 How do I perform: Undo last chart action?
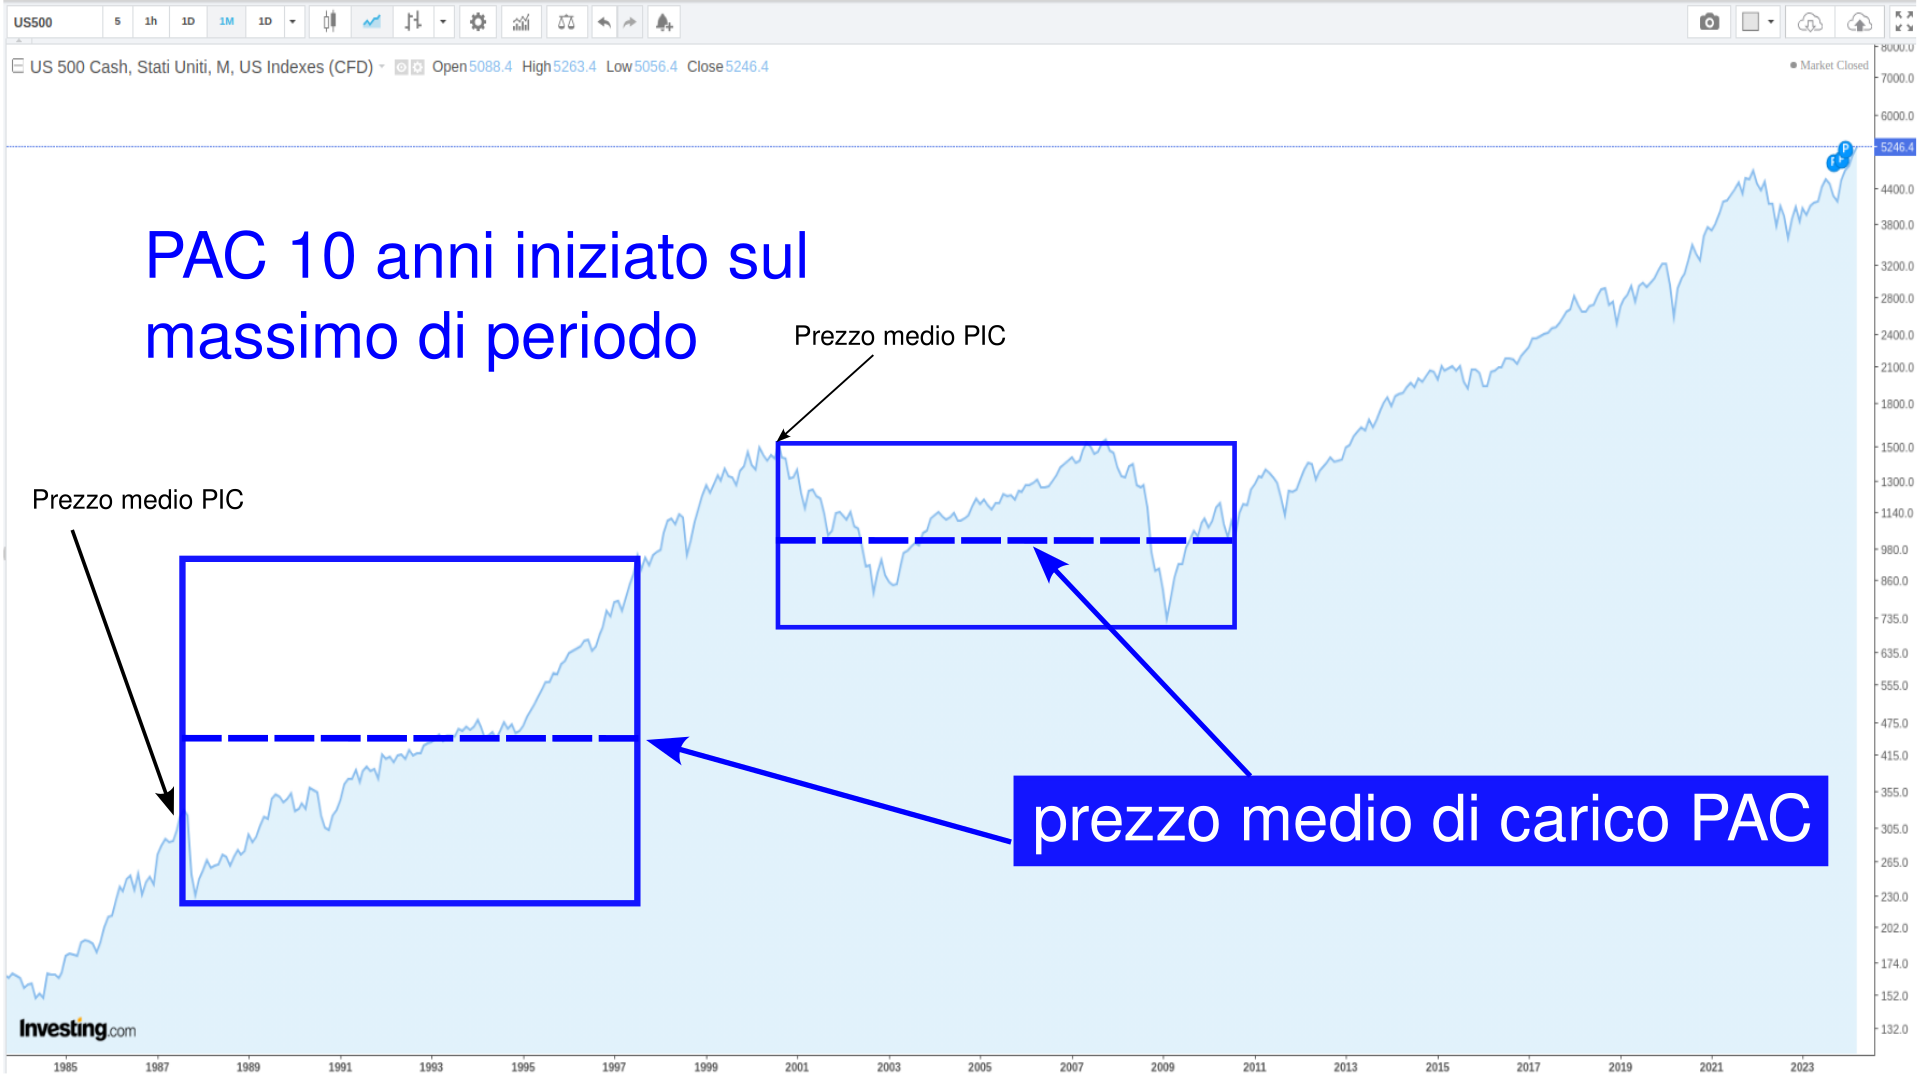[x=604, y=21]
